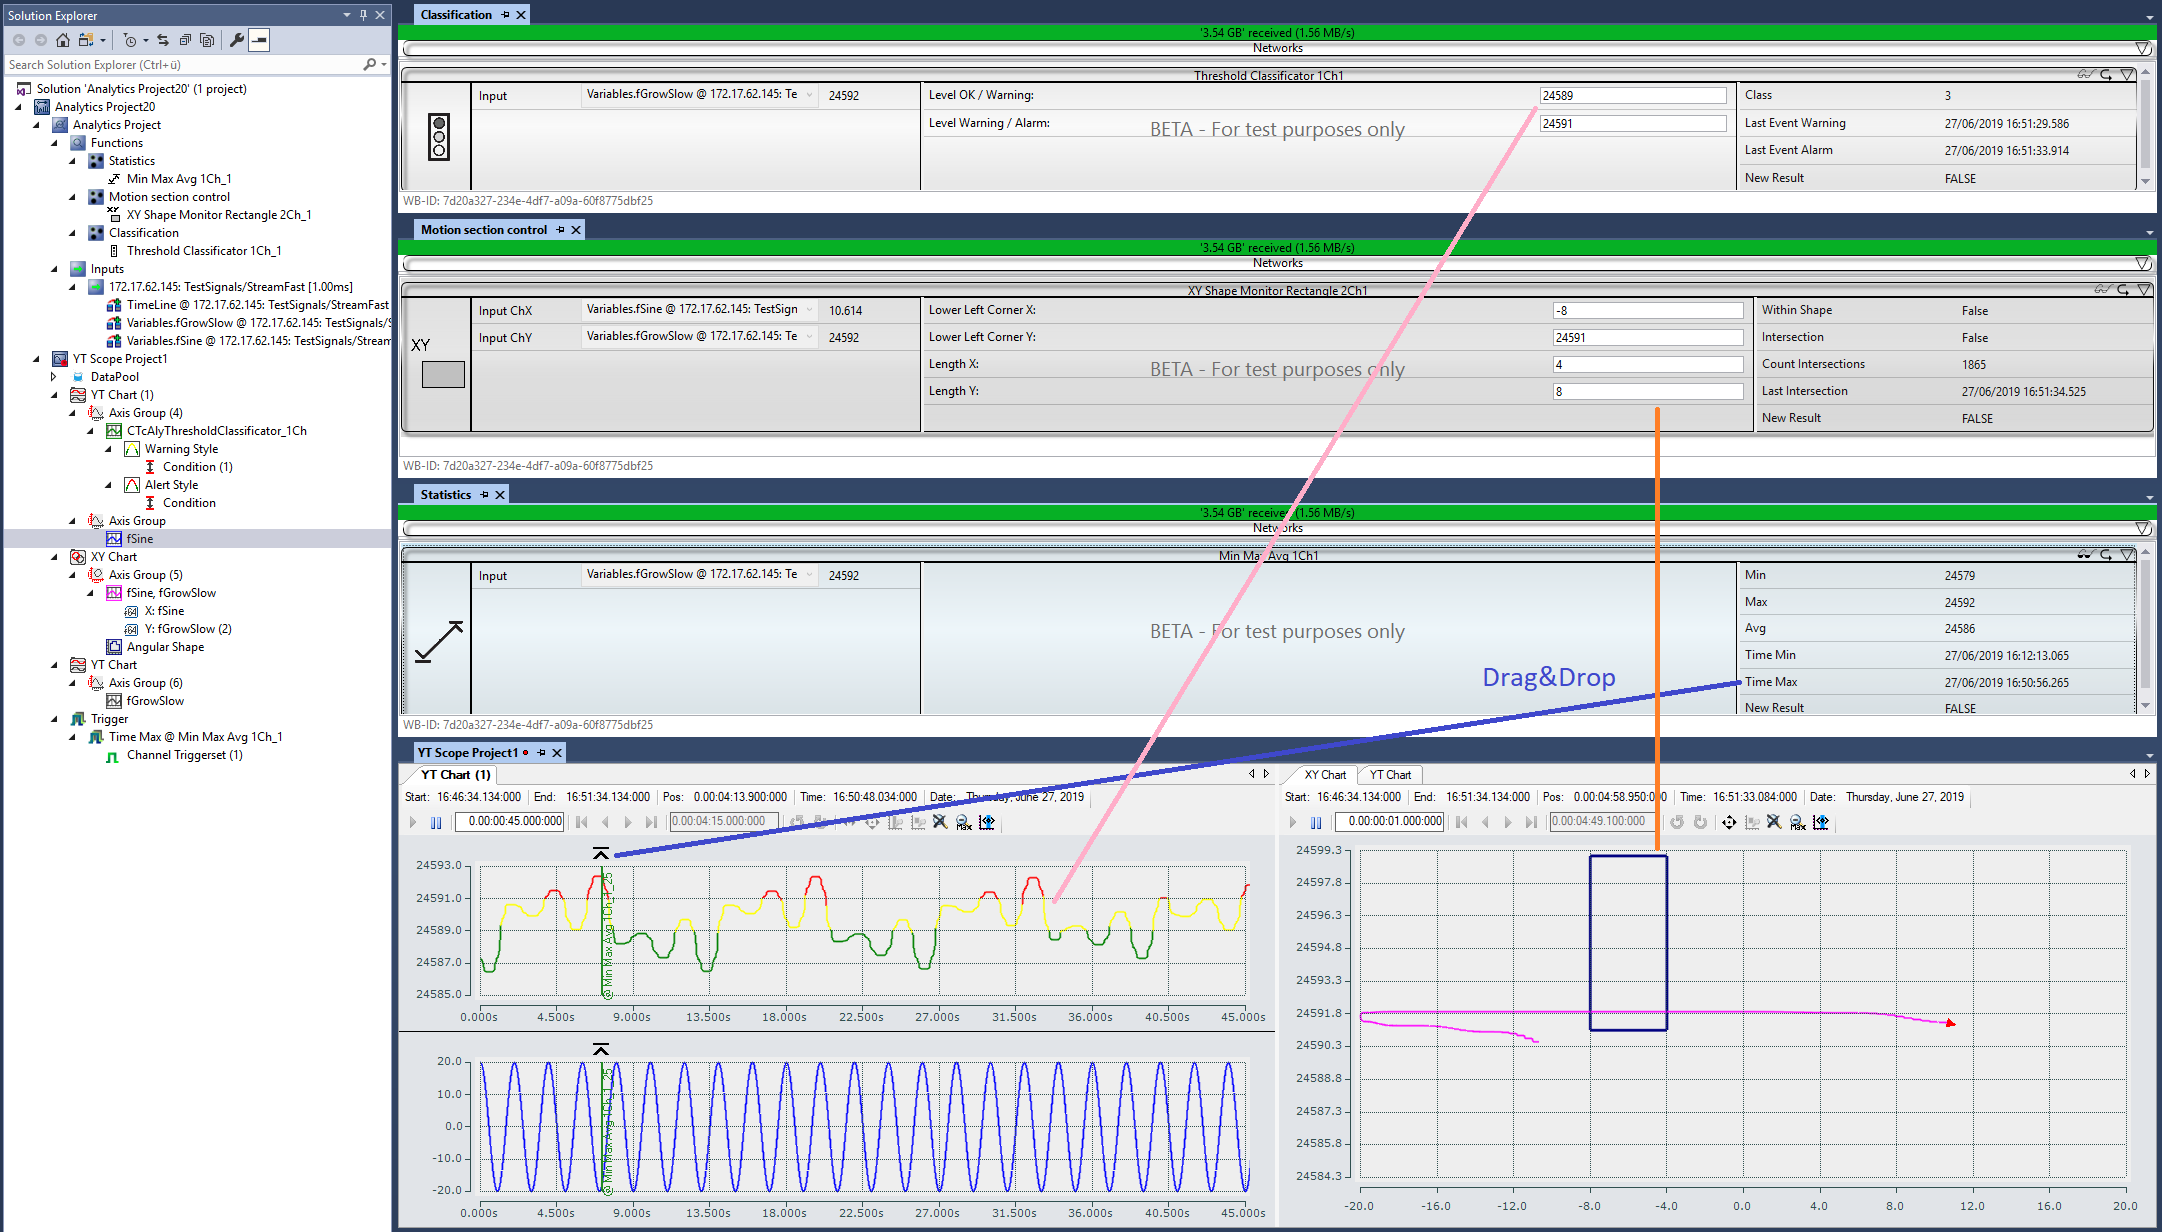Click the Show All Files icon
The image size is (2162, 1232).
(x=207, y=40)
